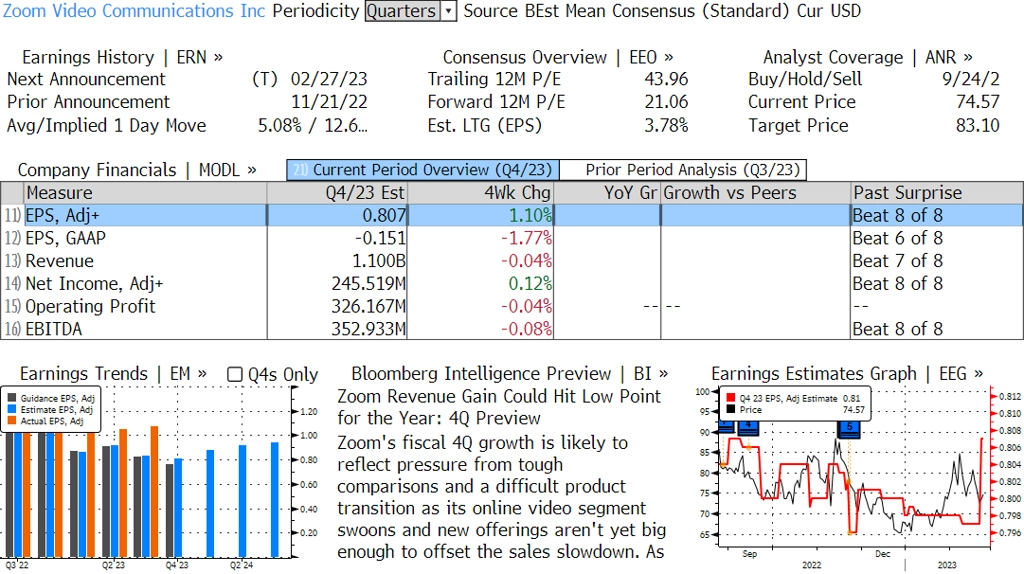Click the 1.100B revenue estimate

click(x=379, y=261)
